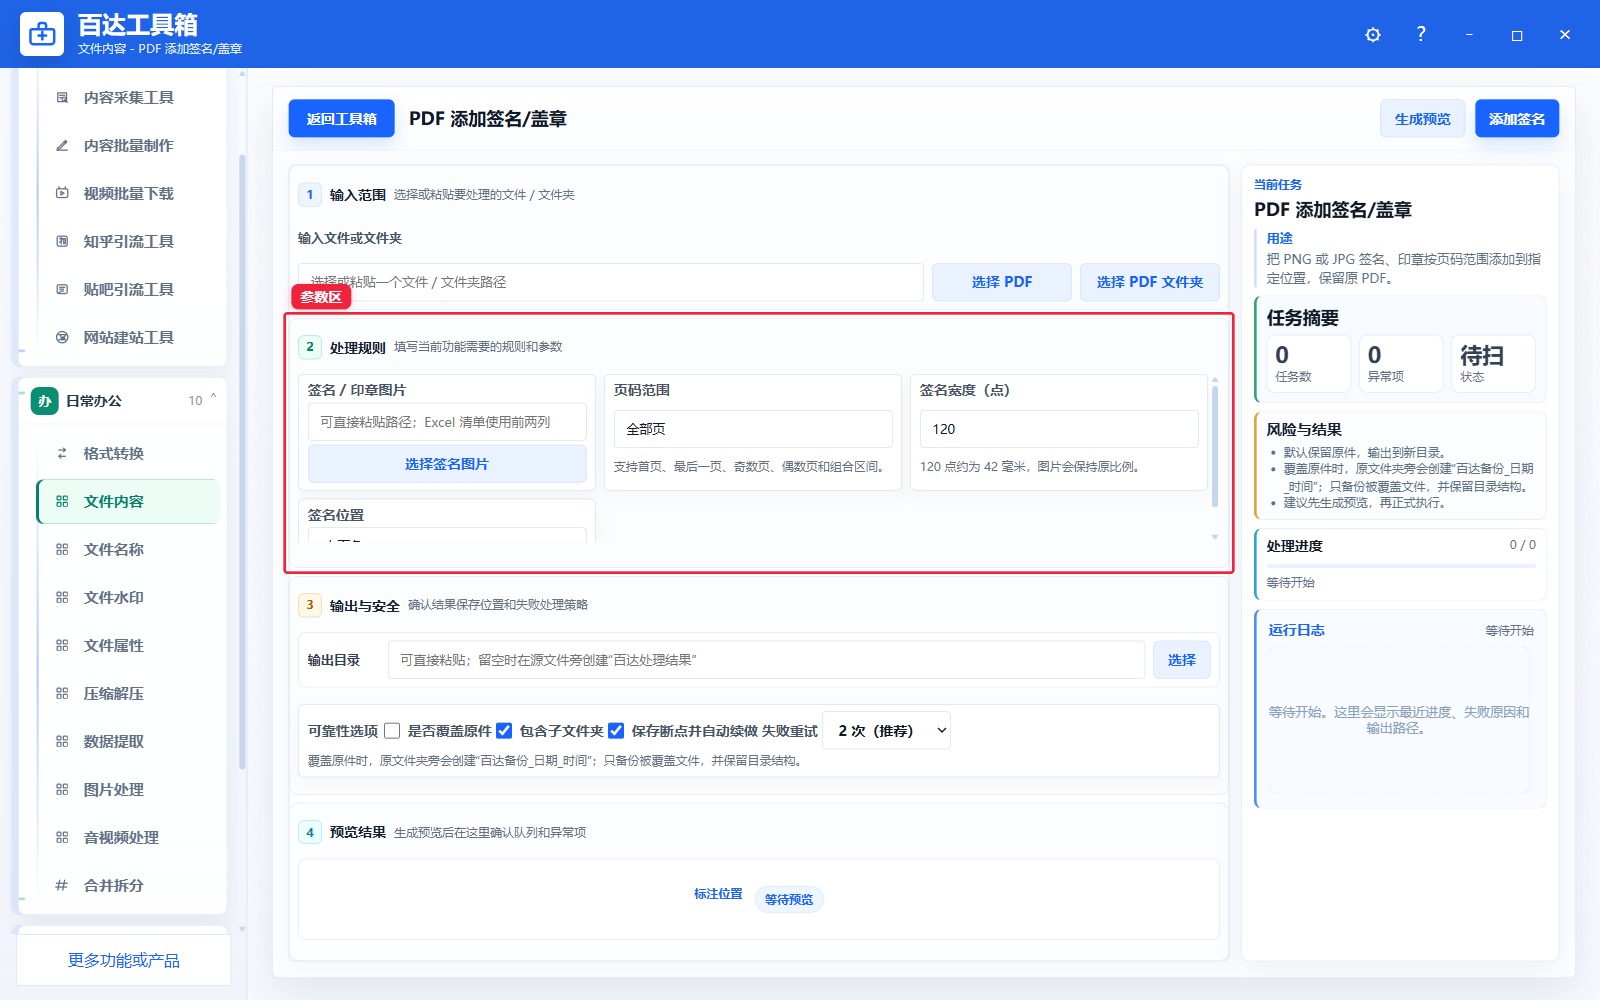Click the grid icon beside 数据提取

pyautogui.click(x=62, y=741)
